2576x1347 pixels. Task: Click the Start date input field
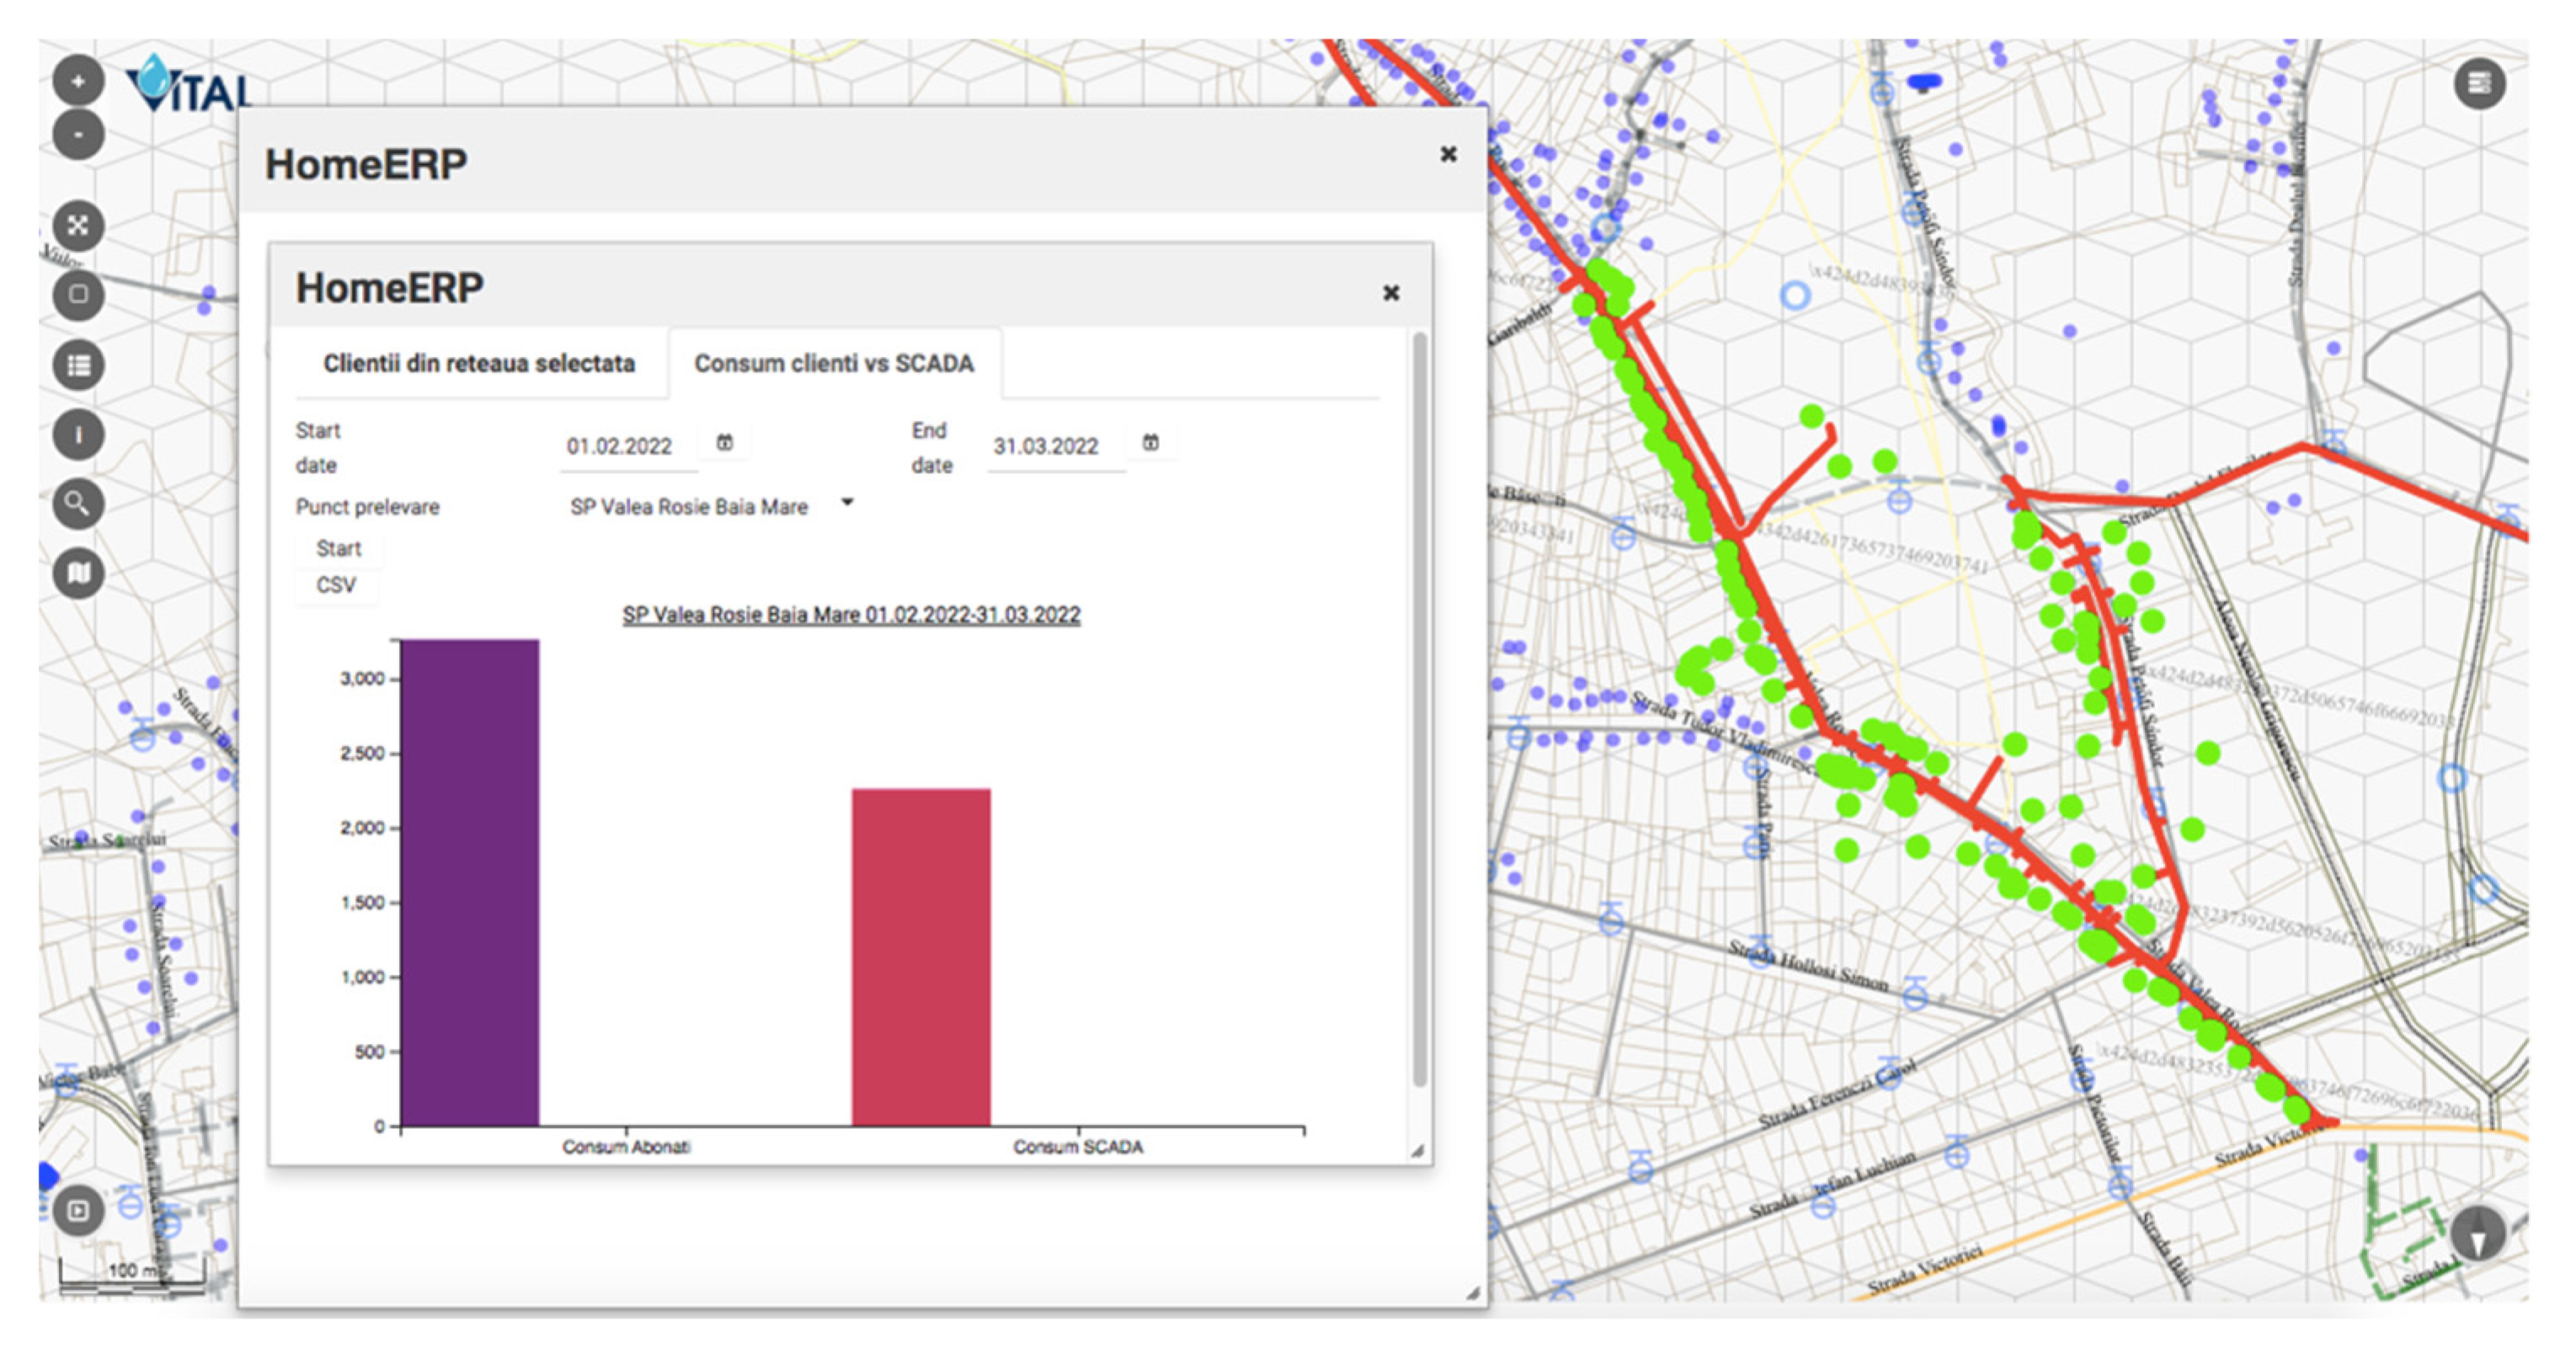coord(620,446)
